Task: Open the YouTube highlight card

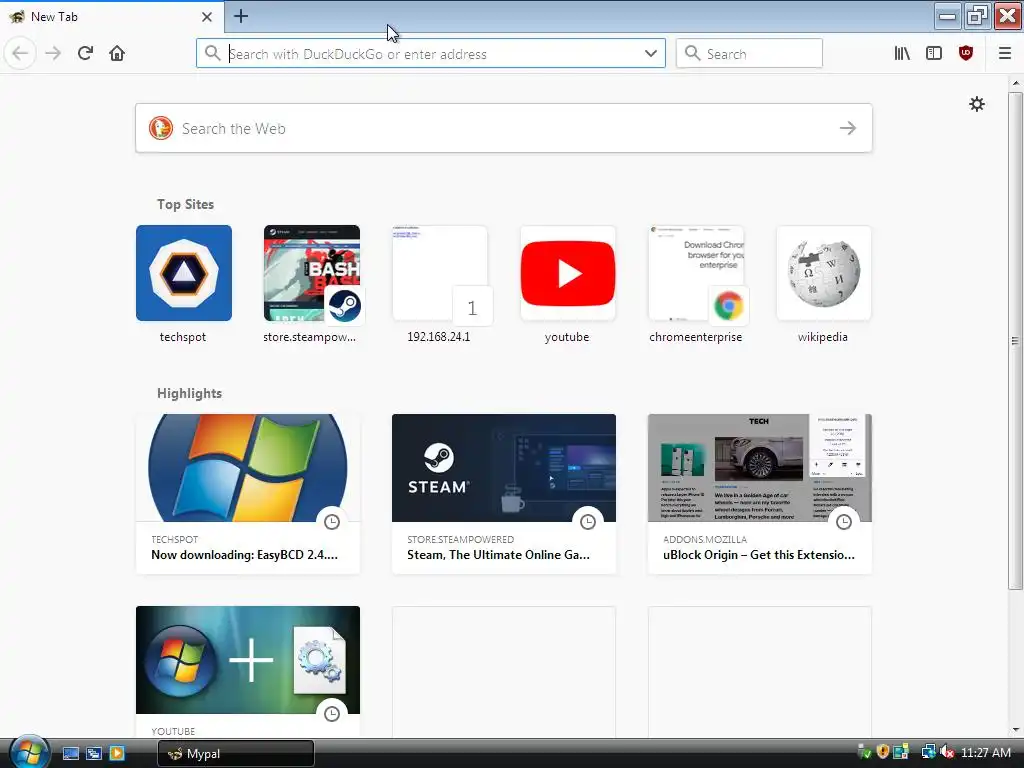Action: point(248,672)
